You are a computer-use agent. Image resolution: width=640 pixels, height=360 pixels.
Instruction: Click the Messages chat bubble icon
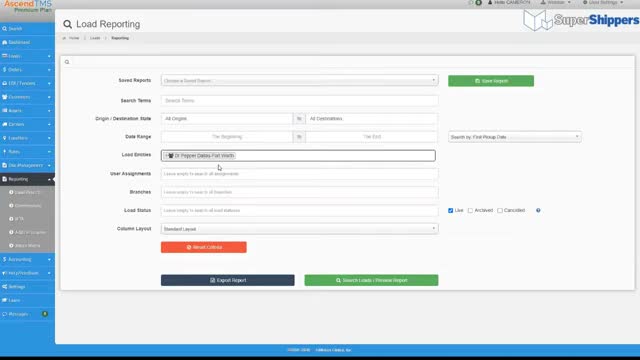4,314
